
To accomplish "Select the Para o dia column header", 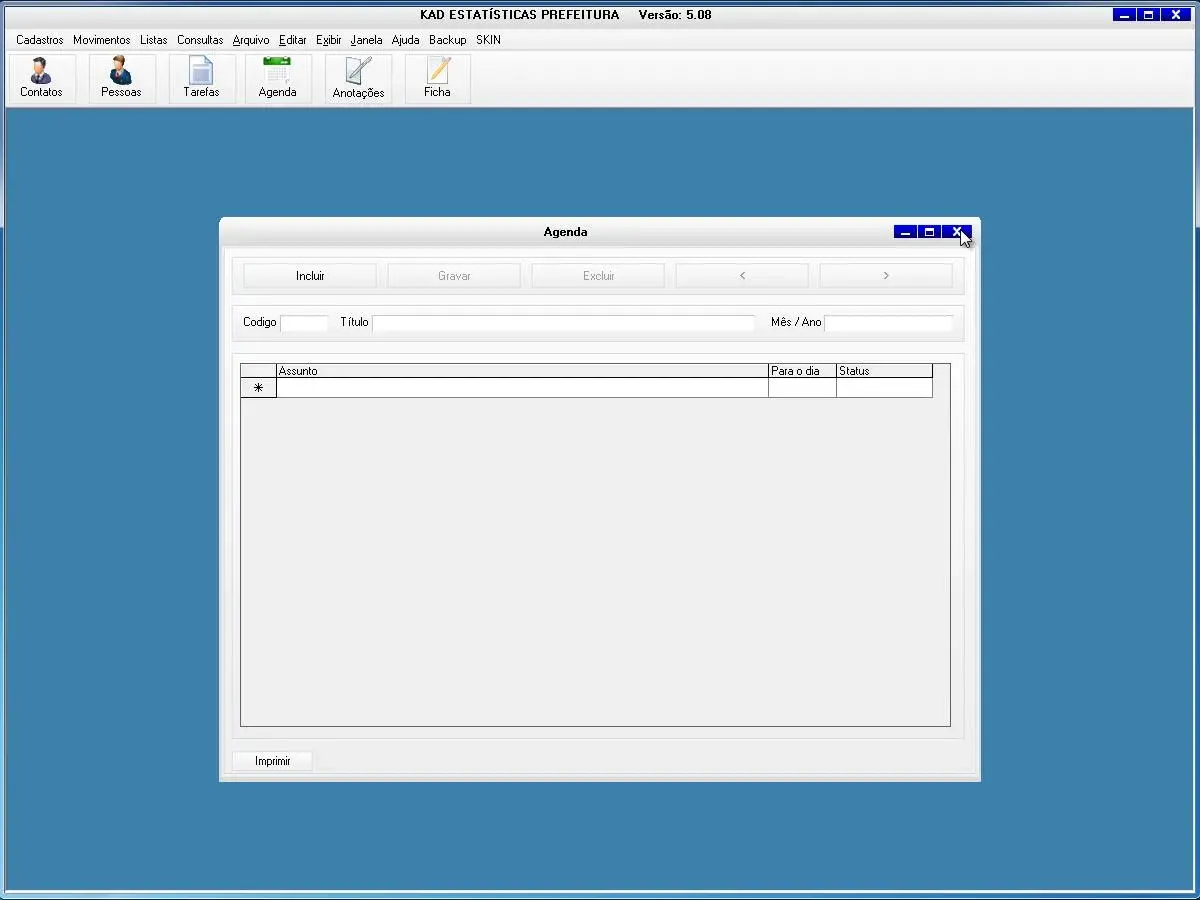I will (802, 371).
